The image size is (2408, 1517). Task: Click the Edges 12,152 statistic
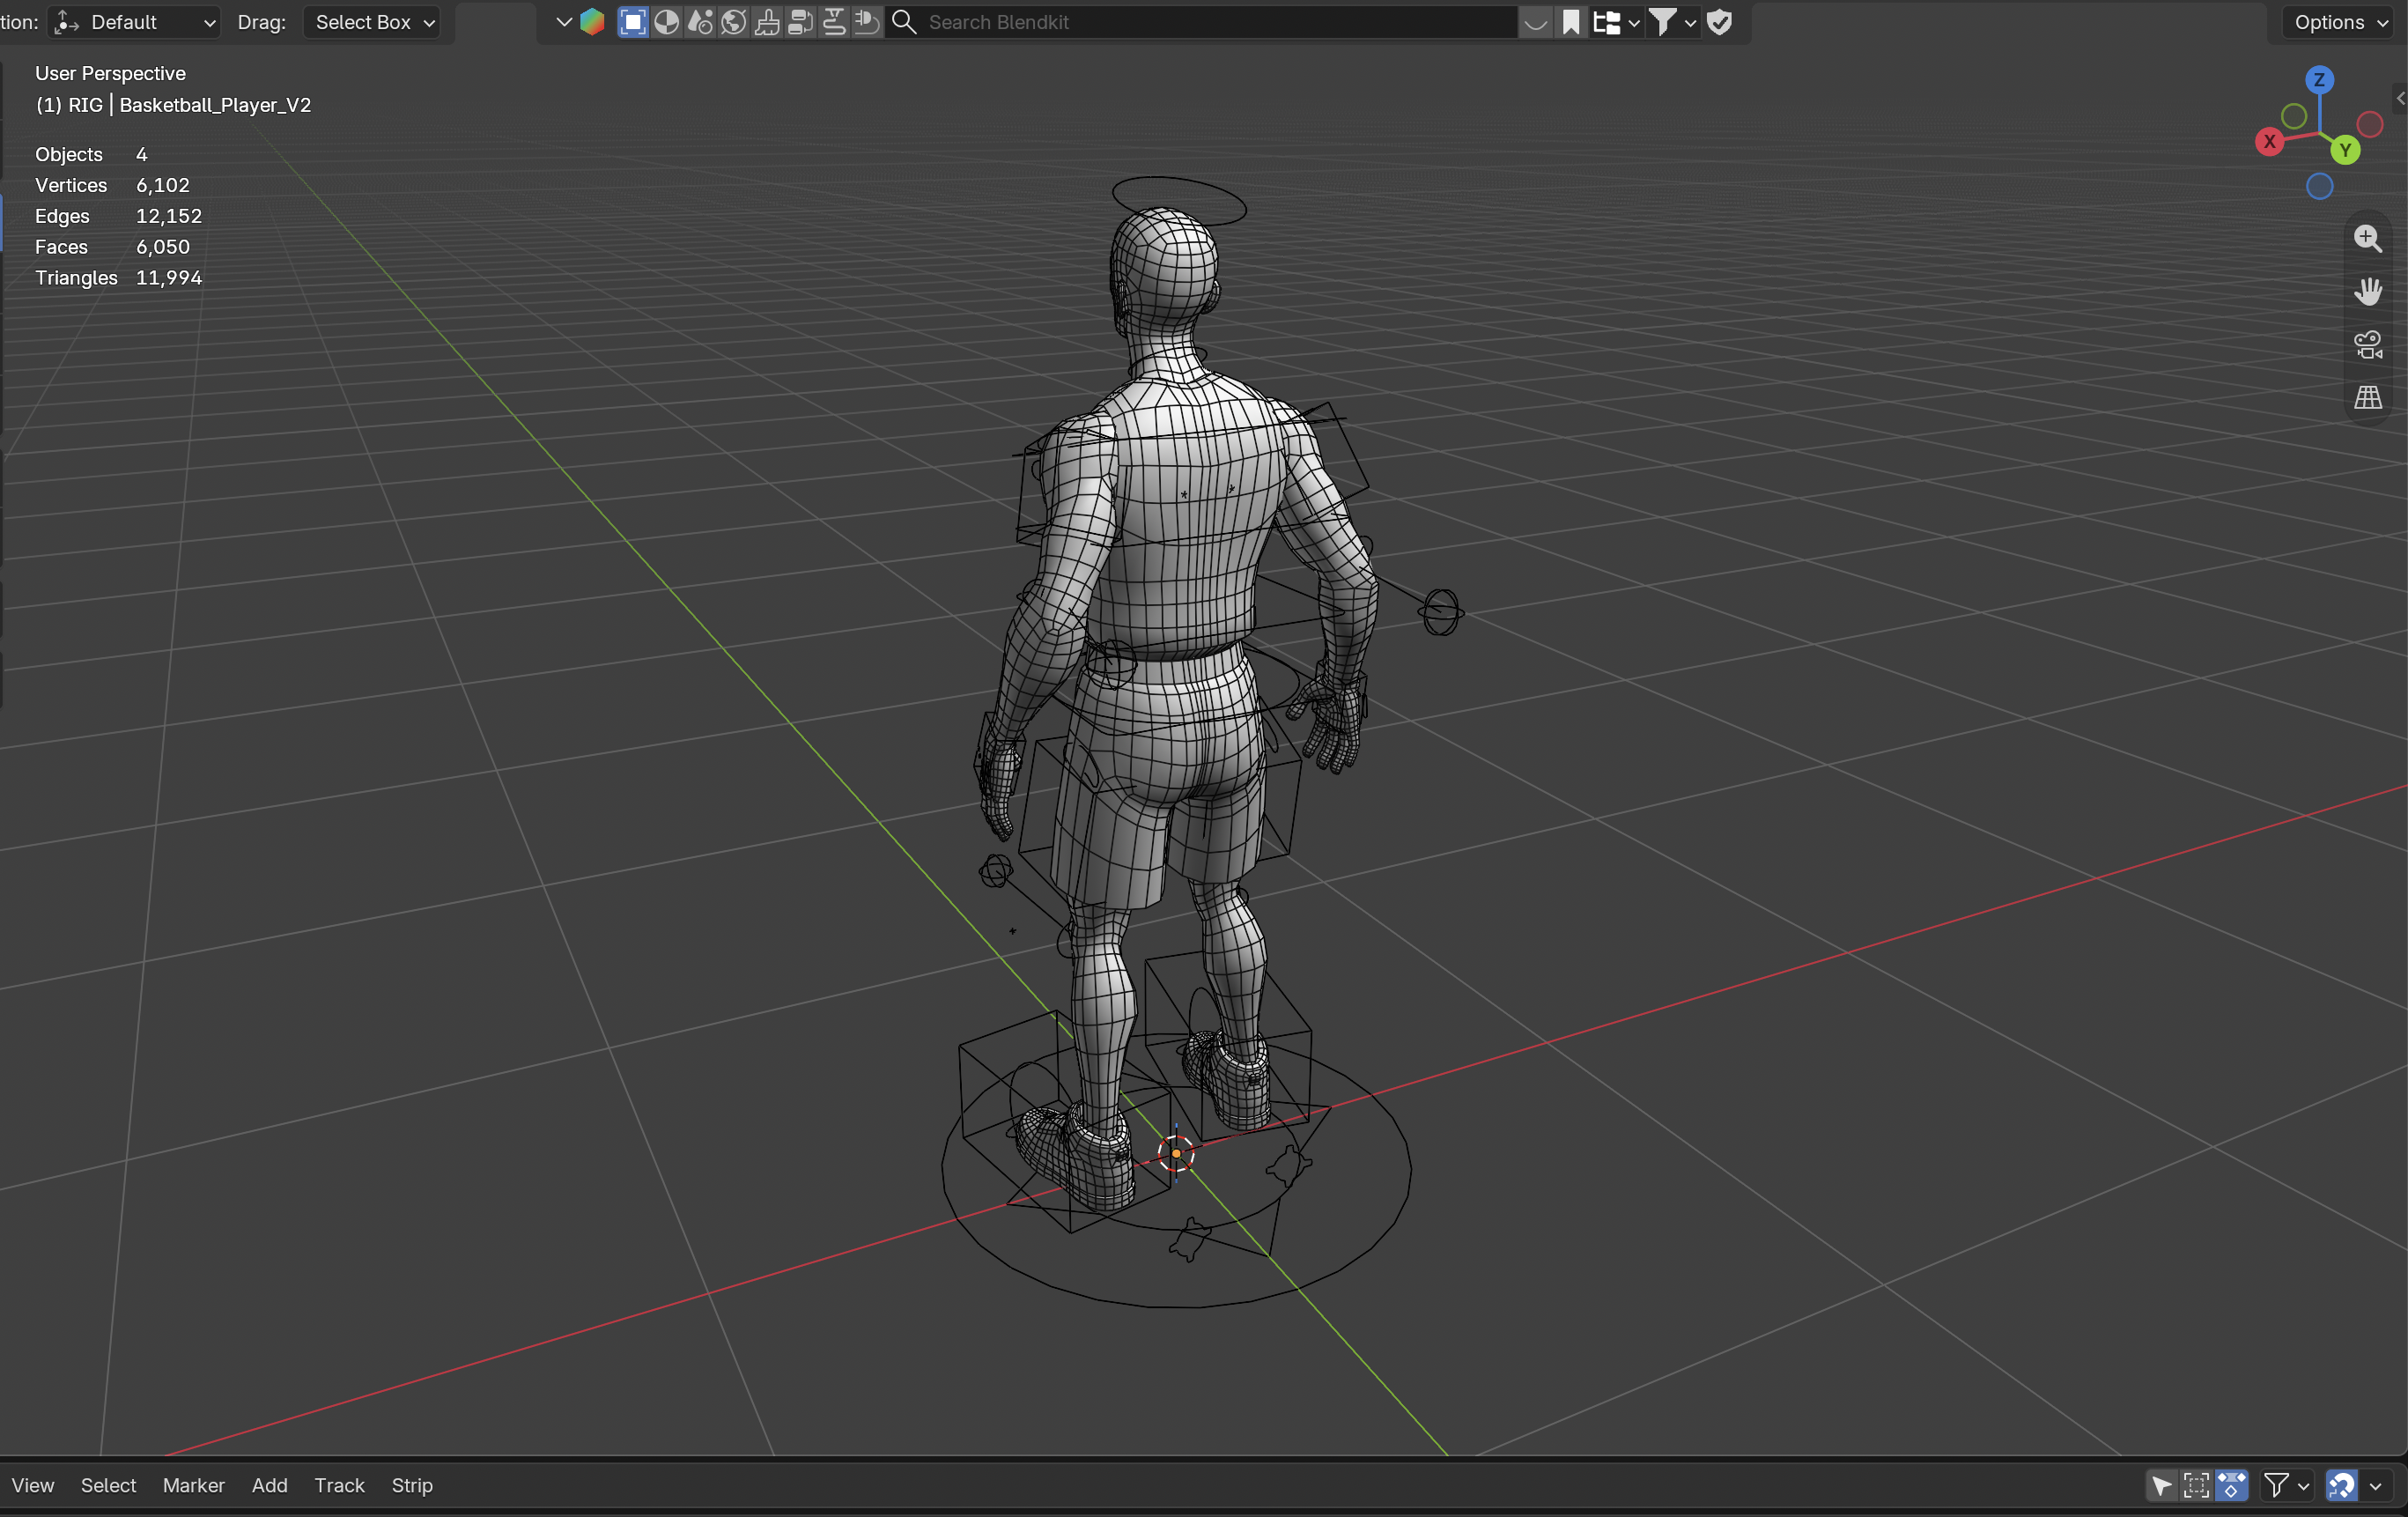coord(118,216)
